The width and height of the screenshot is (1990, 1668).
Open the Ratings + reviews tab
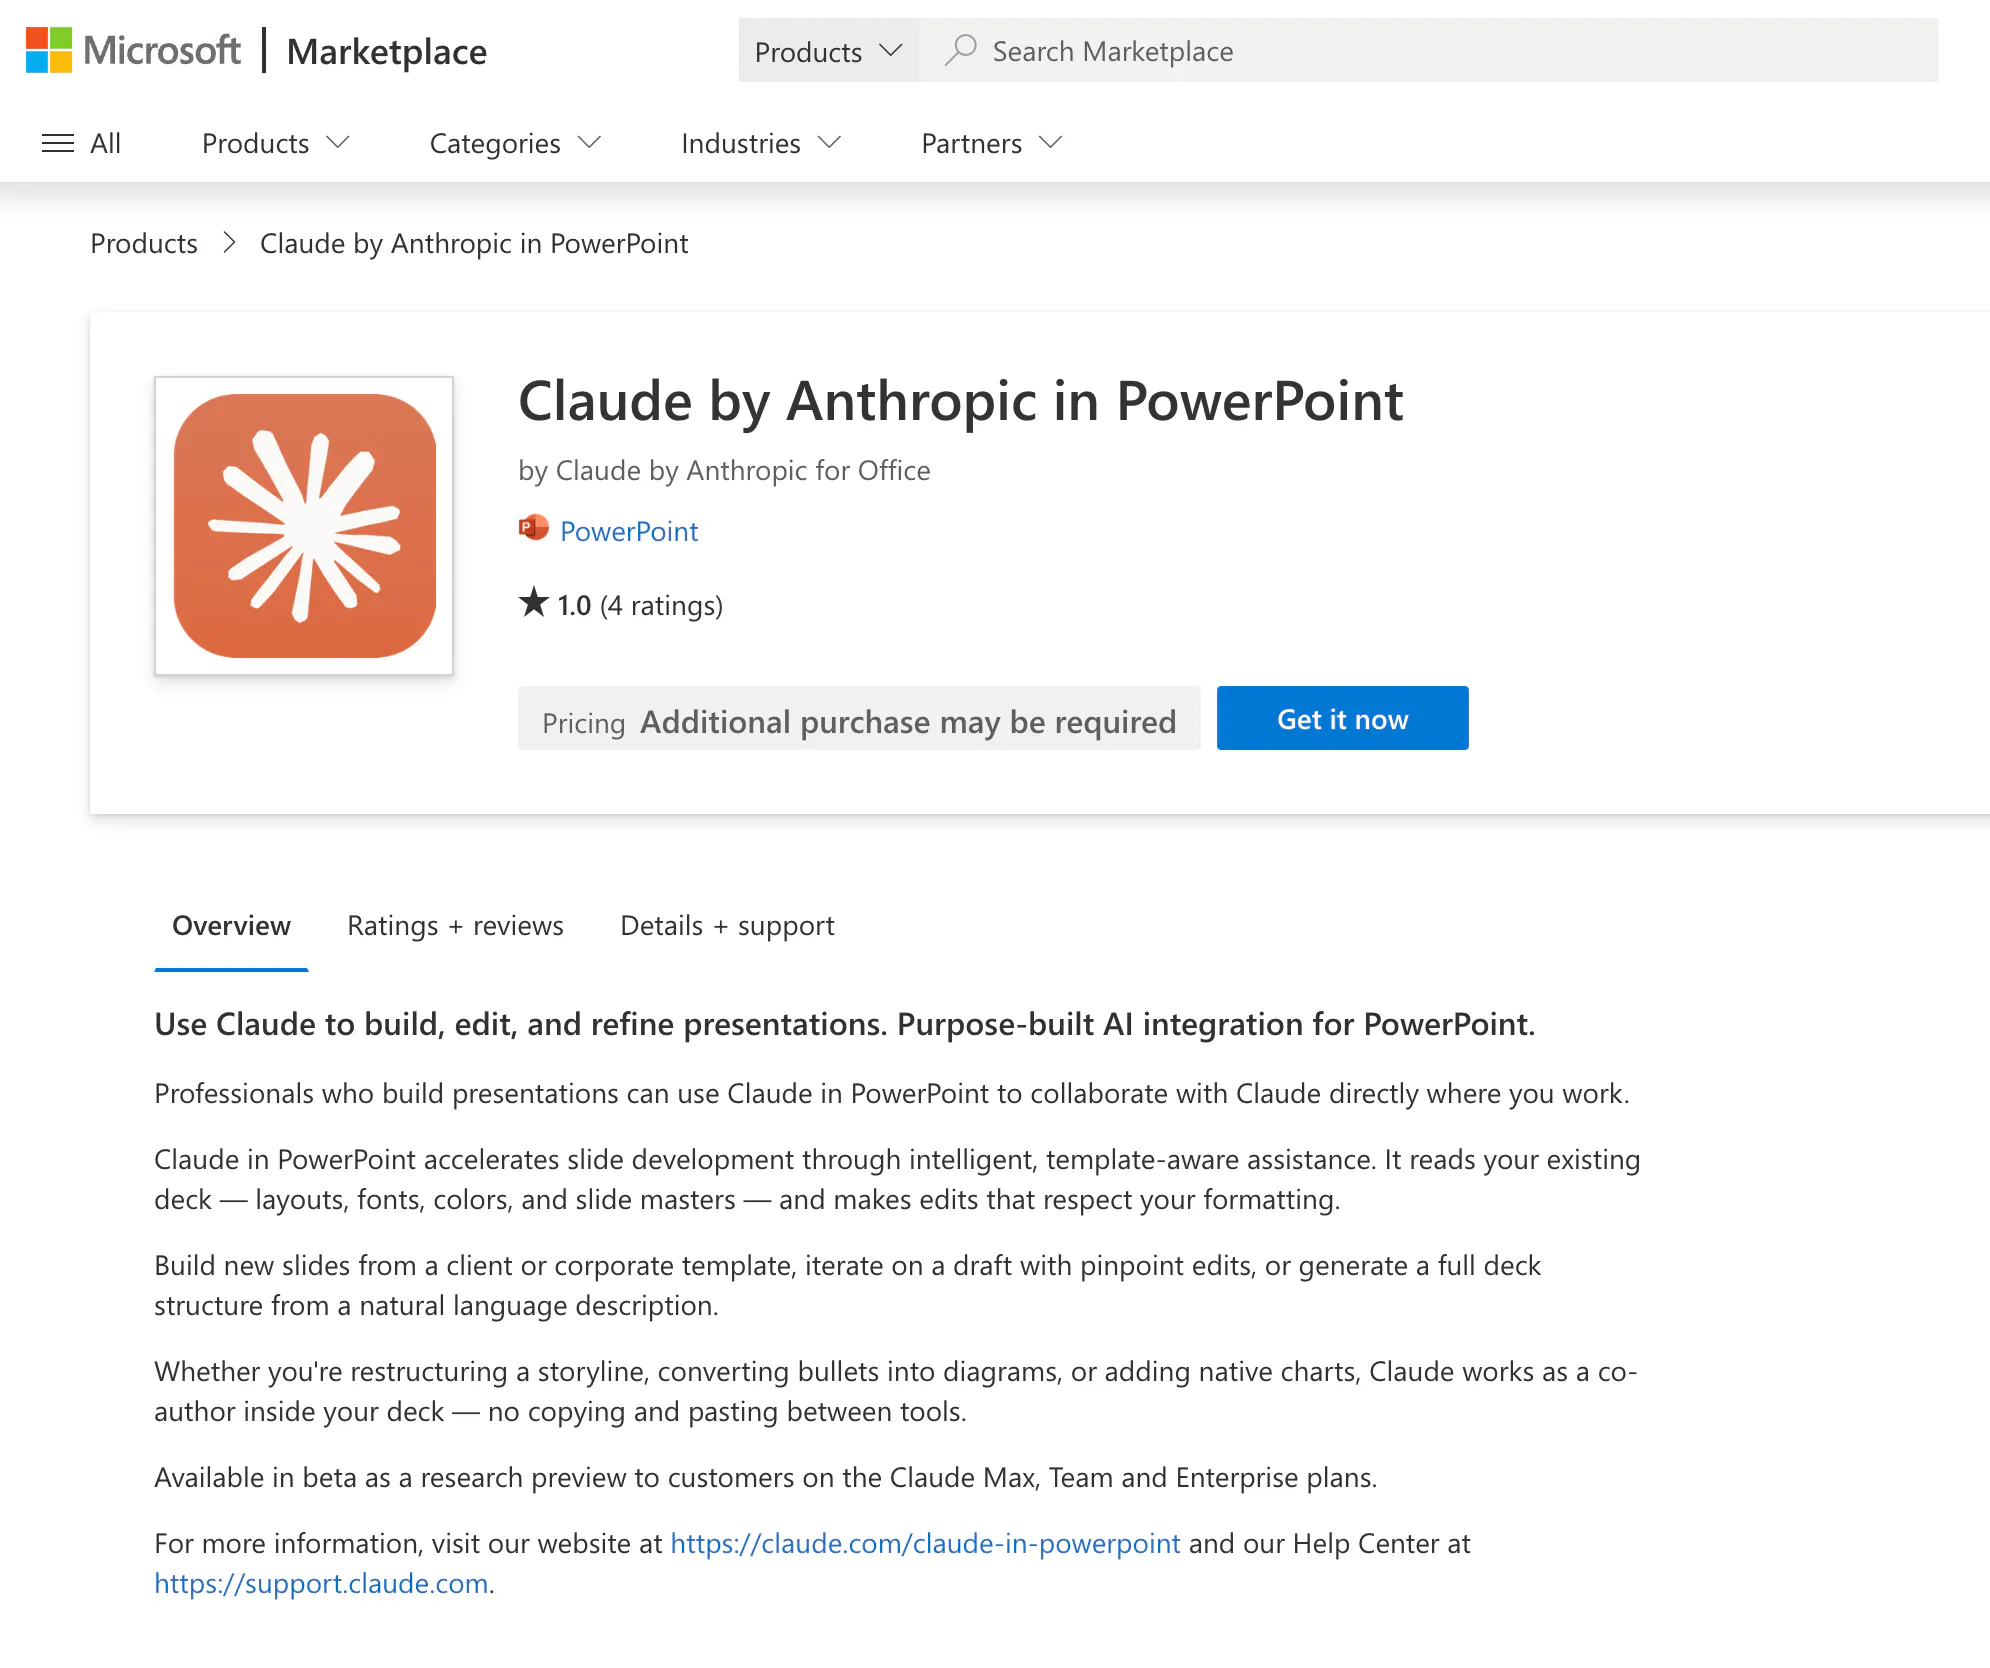click(x=455, y=926)
